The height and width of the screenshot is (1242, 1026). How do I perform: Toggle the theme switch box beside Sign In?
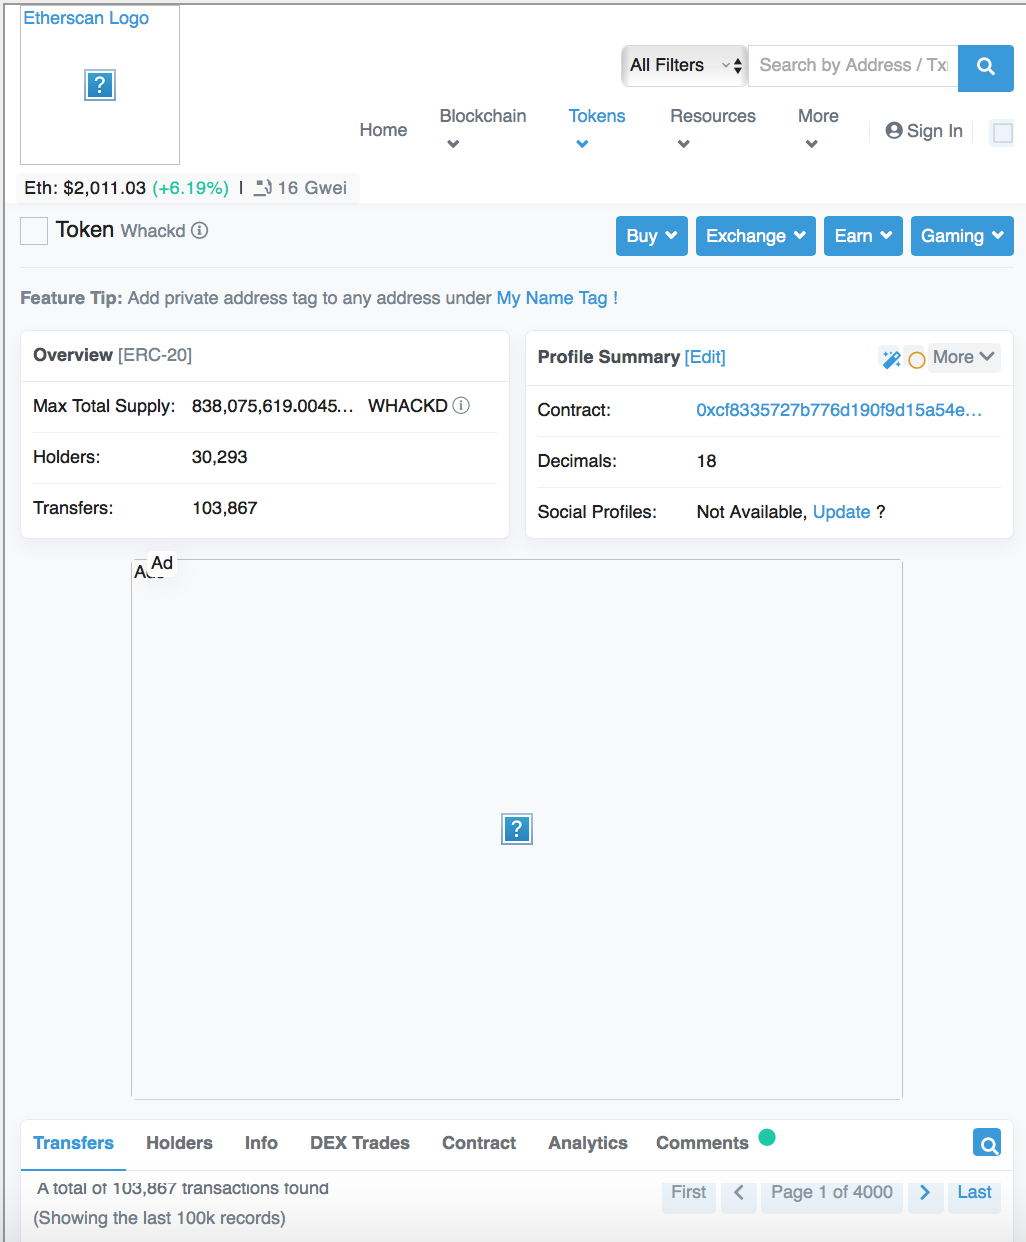click(1002, 132)
